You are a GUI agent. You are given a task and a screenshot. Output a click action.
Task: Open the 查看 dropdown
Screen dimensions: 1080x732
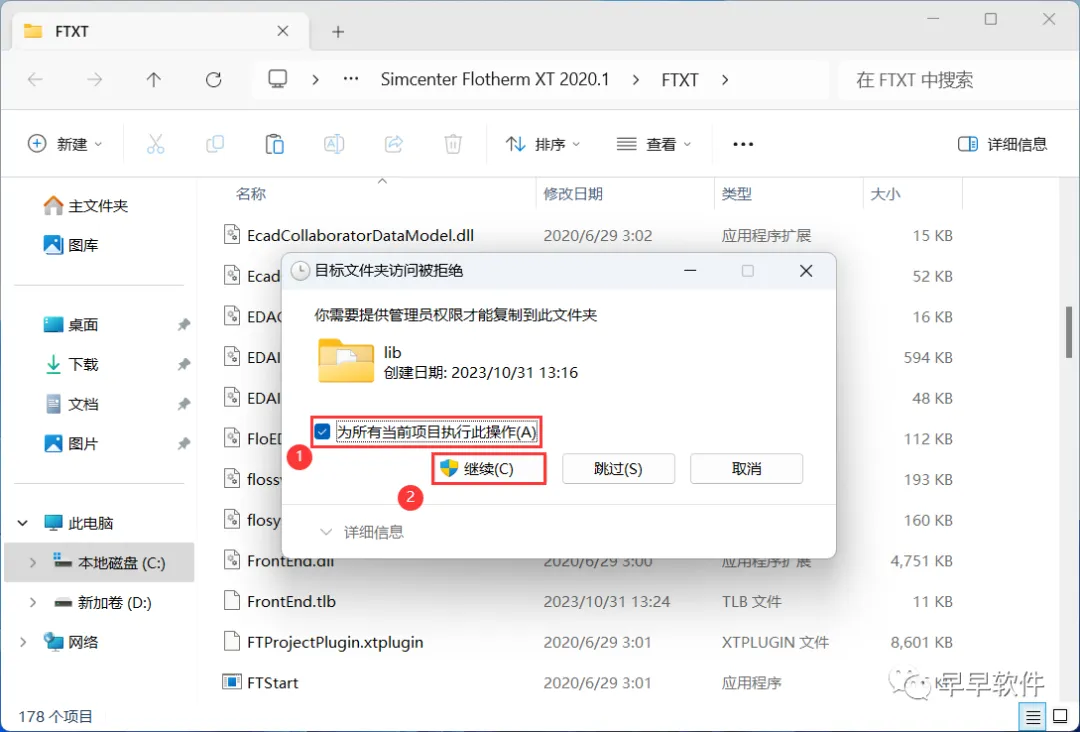click(654, 144)
